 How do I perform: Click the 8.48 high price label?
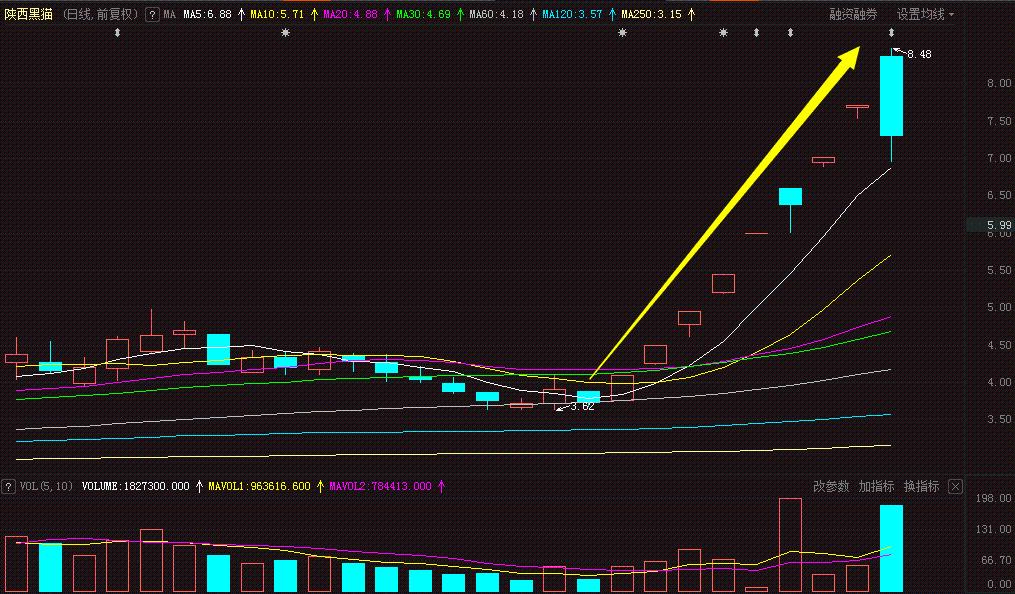[919, 54]
